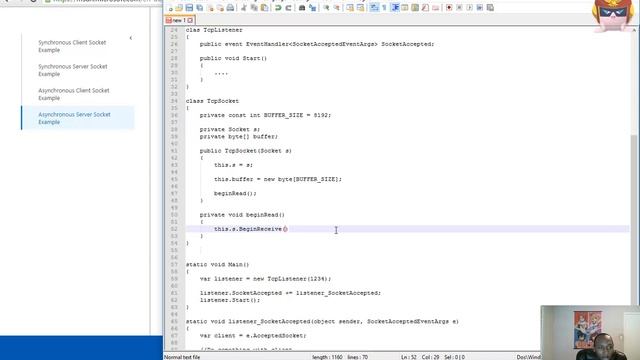Open Asynchronous Client Socket Example link
Screen dimensions: 640x360
[74, 94]
